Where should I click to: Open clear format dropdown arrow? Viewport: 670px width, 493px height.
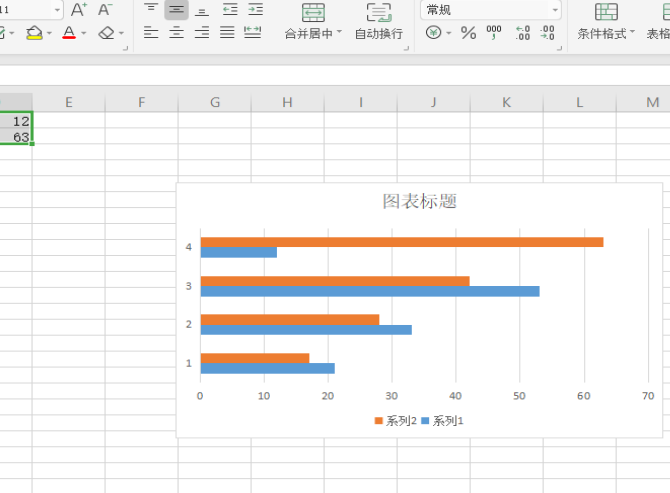coord(121,33)
